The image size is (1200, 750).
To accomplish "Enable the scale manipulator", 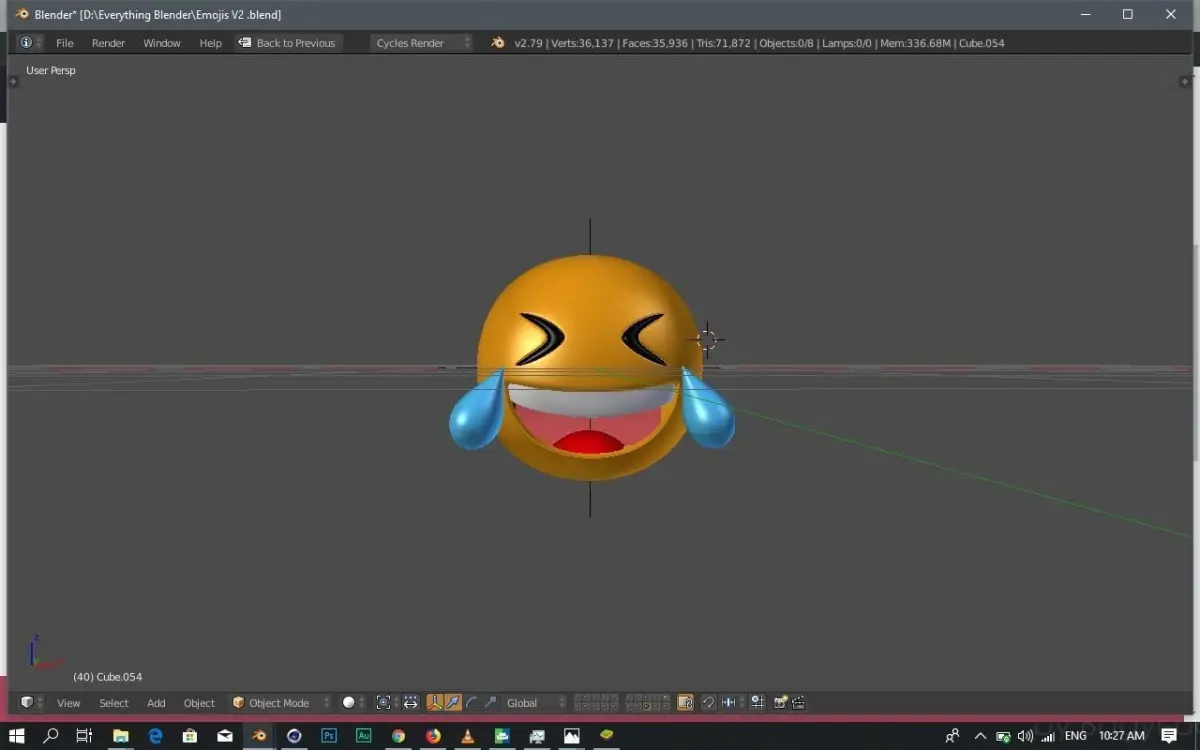I will click(x=490, y=703).
